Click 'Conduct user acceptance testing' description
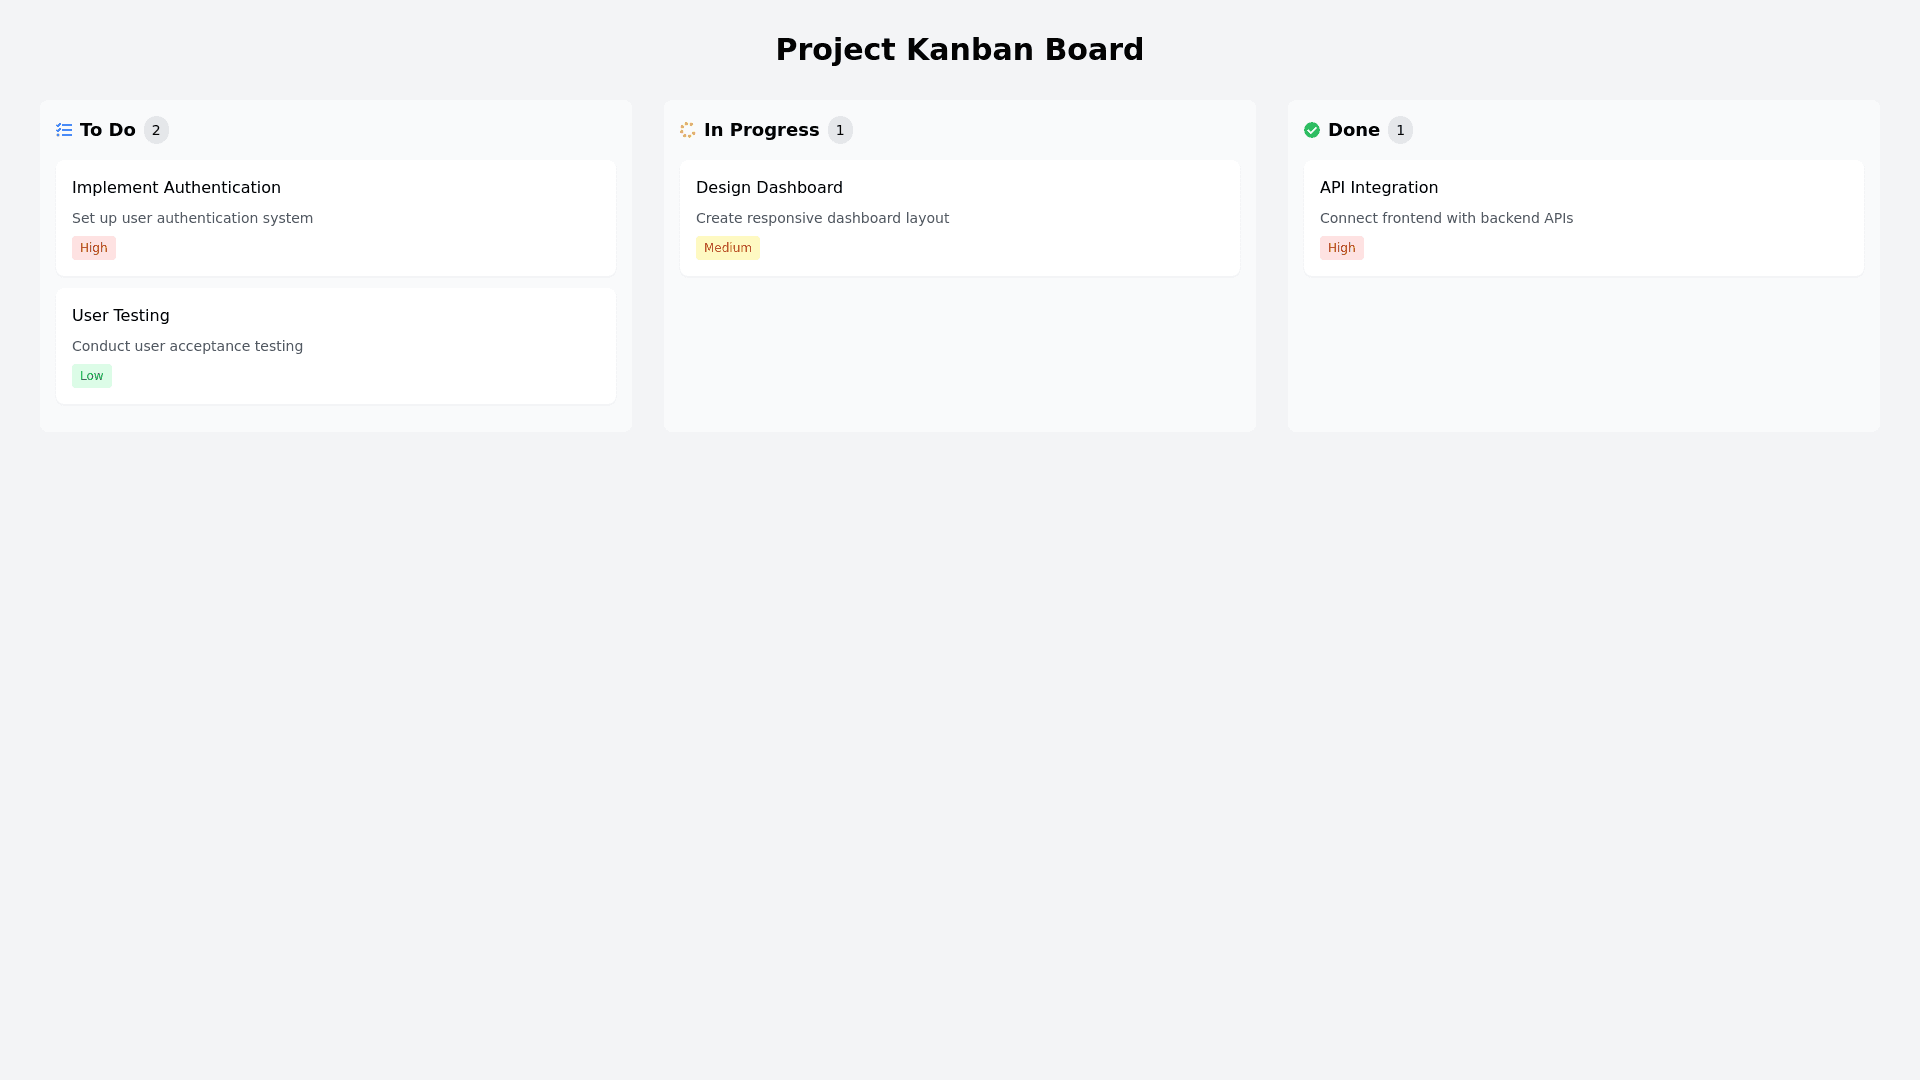This screenshot has height=1080, width=1920. (187, 346)
